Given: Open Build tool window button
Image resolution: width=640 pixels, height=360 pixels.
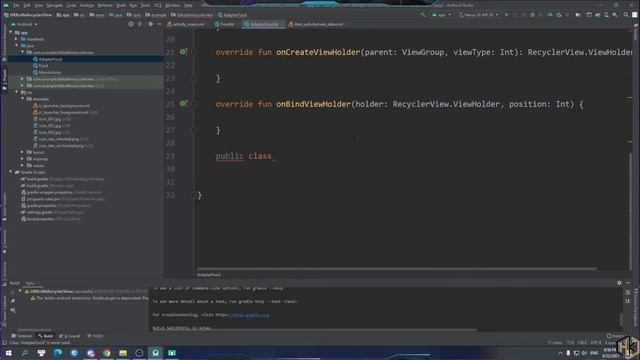Looking at the screenshot, I should point(45,336).
